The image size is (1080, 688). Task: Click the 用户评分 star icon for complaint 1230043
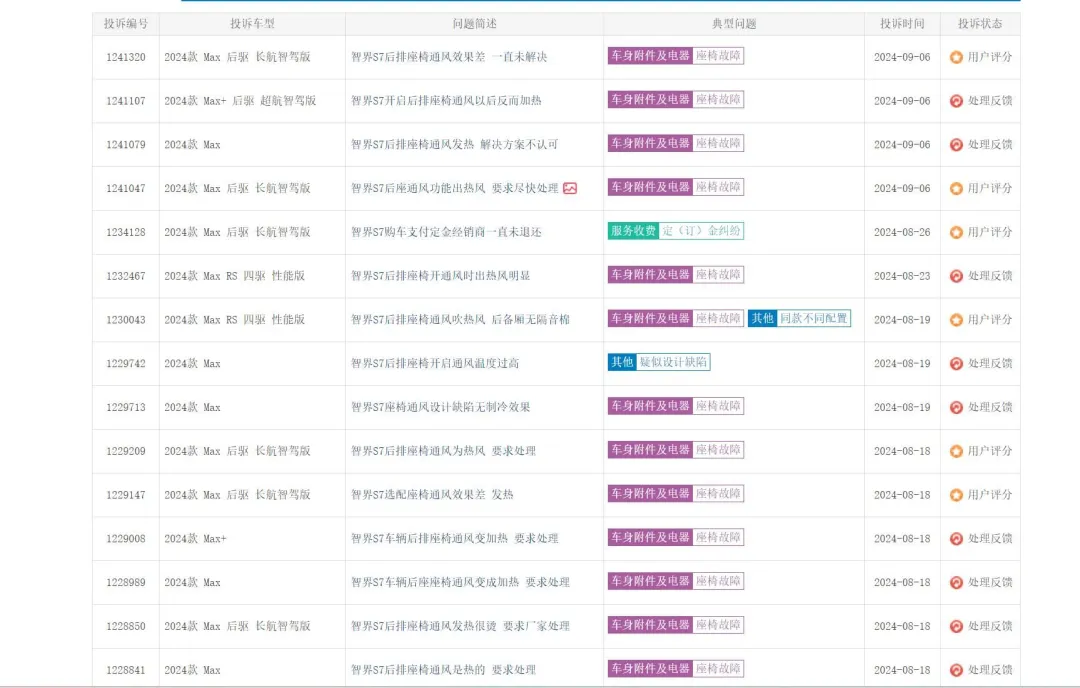956,320
